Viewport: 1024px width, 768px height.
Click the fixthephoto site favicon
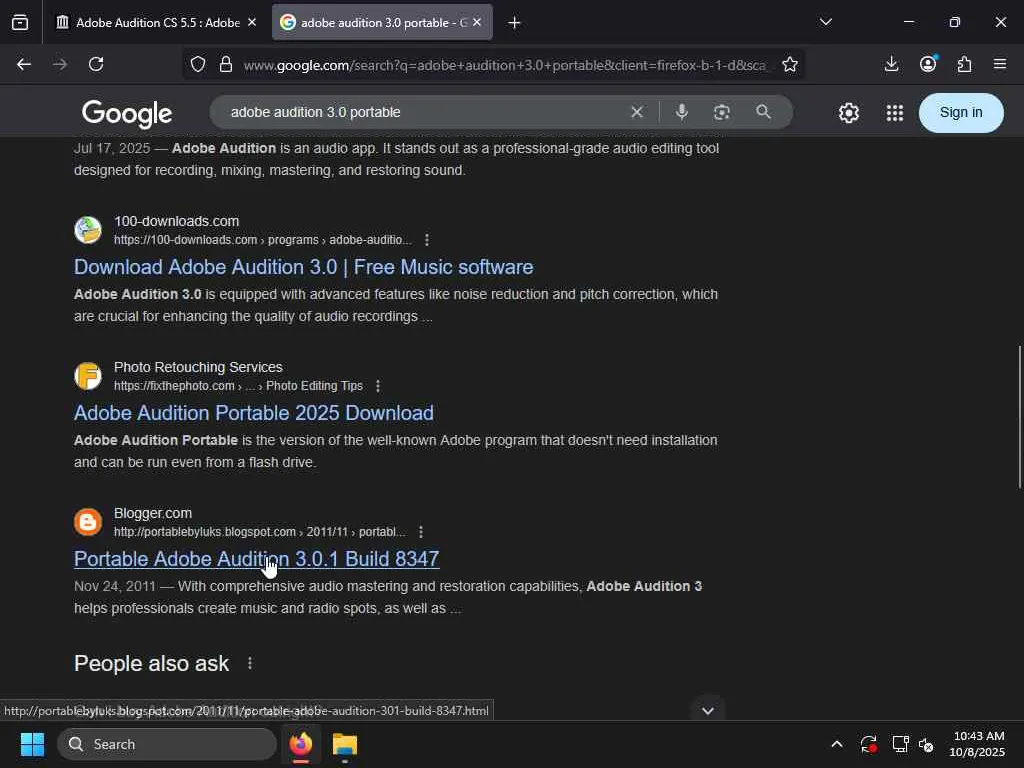point(88,376)
